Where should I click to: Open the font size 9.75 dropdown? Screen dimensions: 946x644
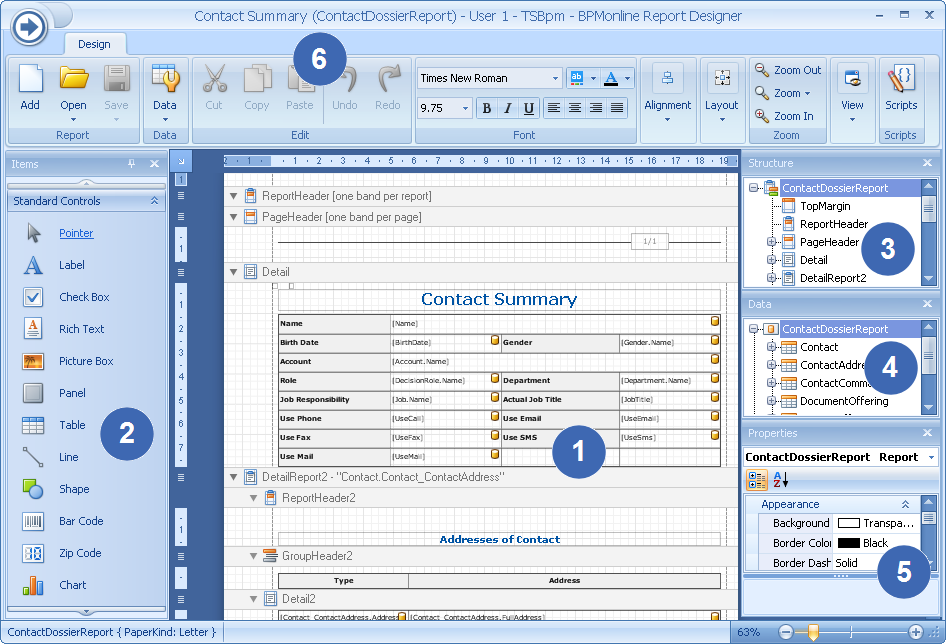pos(466,108)
